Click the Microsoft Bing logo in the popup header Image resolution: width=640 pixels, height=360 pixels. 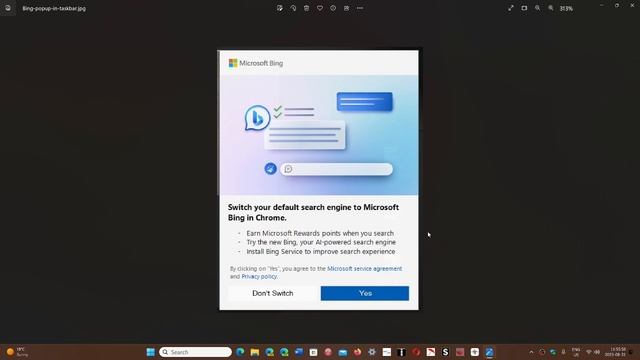click(x=256, y=63)
